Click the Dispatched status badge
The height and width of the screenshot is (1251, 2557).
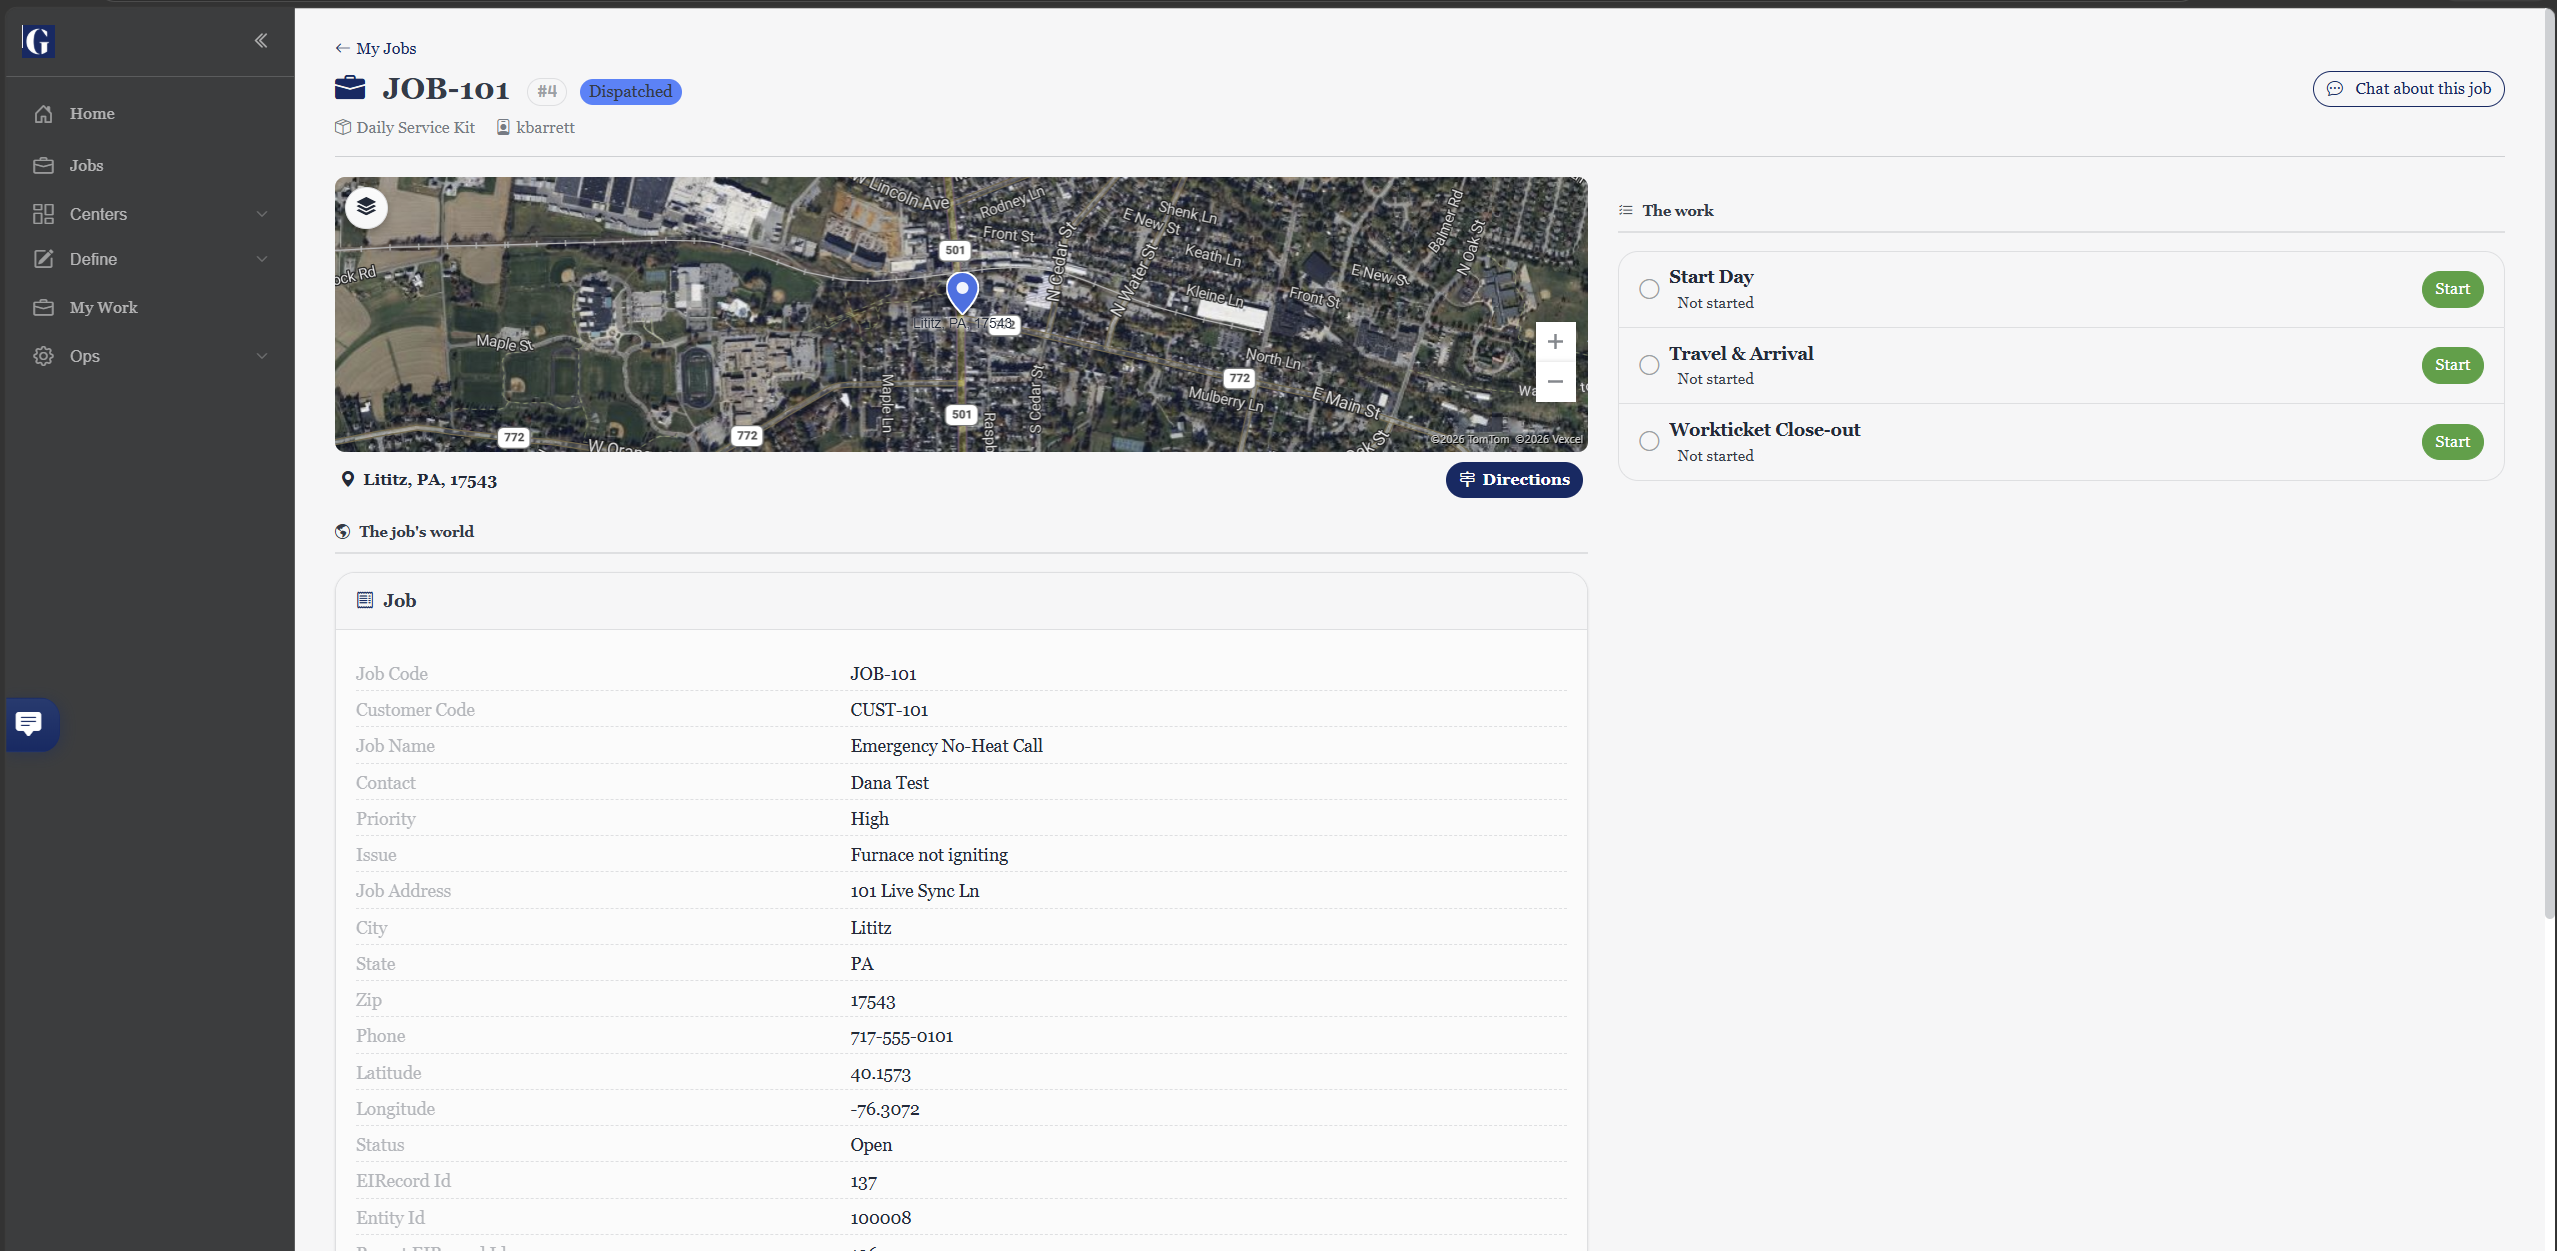[x=631, y=92]
